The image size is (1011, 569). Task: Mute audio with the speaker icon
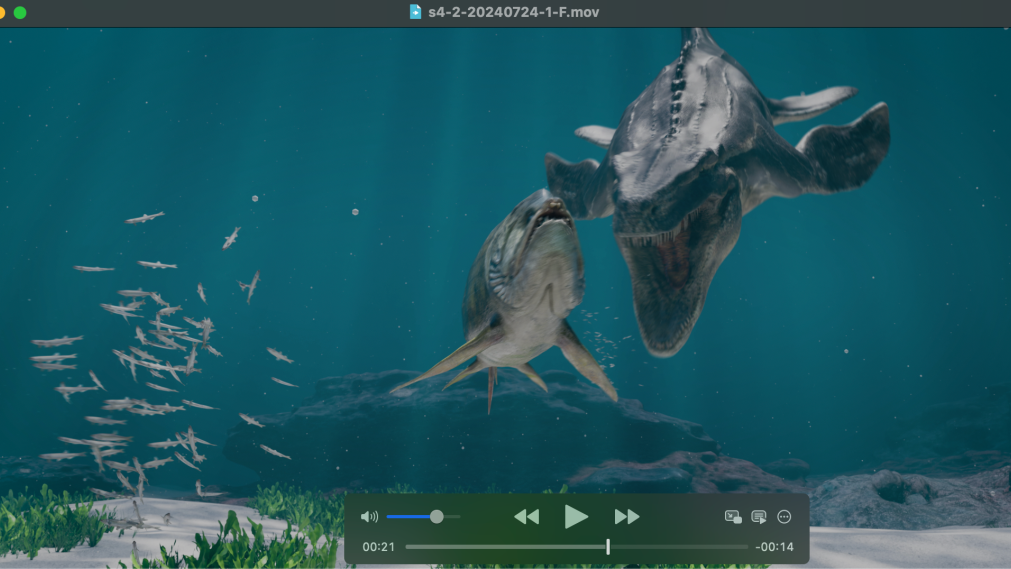click(x=369, y=517)
